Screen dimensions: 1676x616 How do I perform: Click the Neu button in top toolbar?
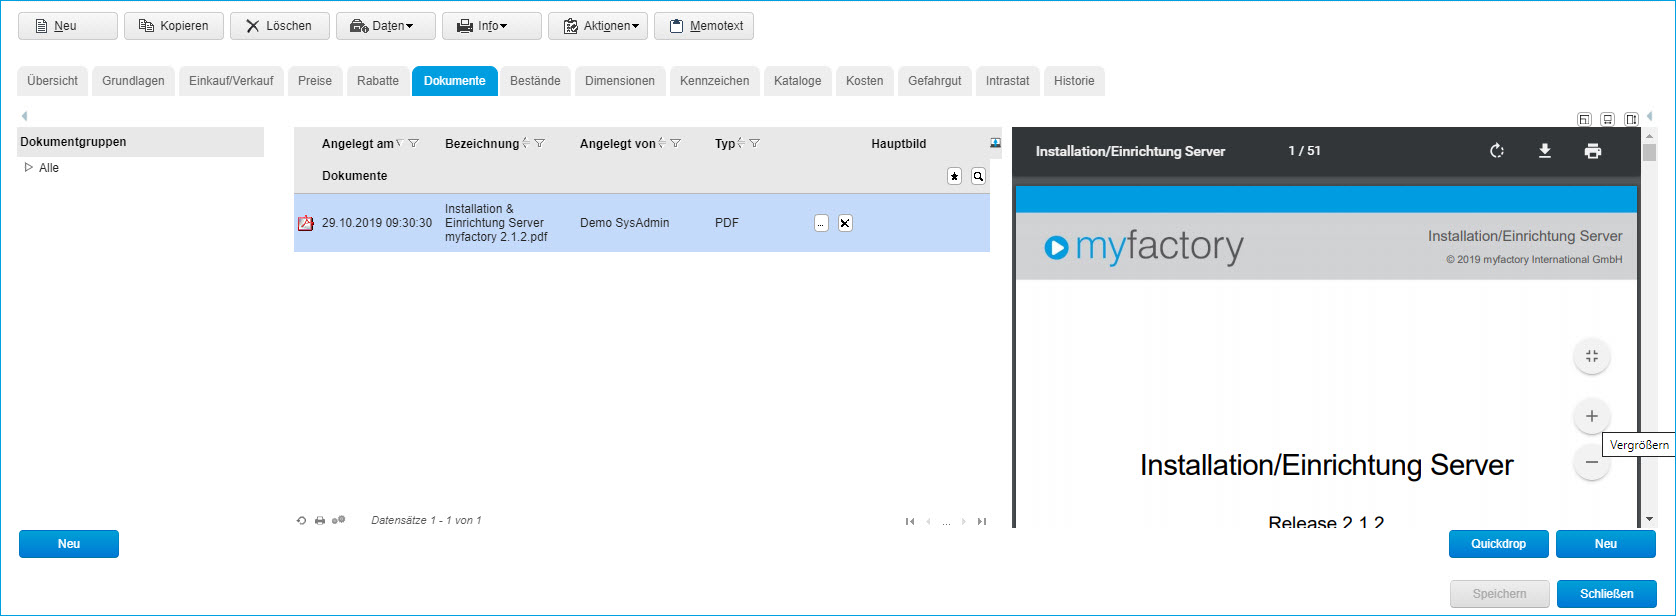(68, 26)
